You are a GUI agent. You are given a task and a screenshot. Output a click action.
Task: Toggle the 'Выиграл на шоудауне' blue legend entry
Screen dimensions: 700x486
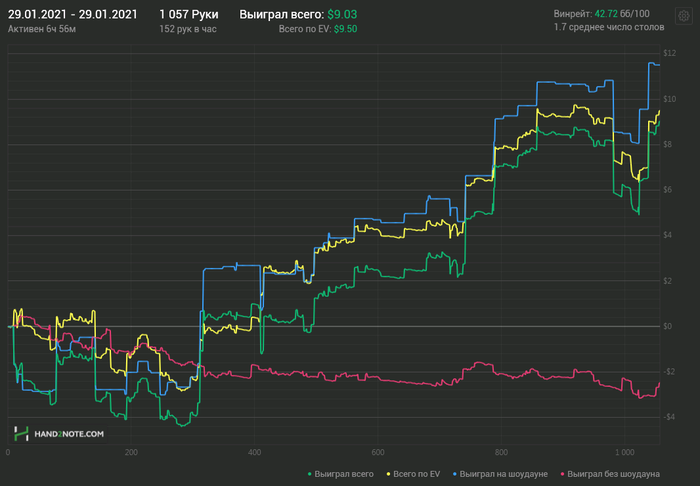click(500, 474)
